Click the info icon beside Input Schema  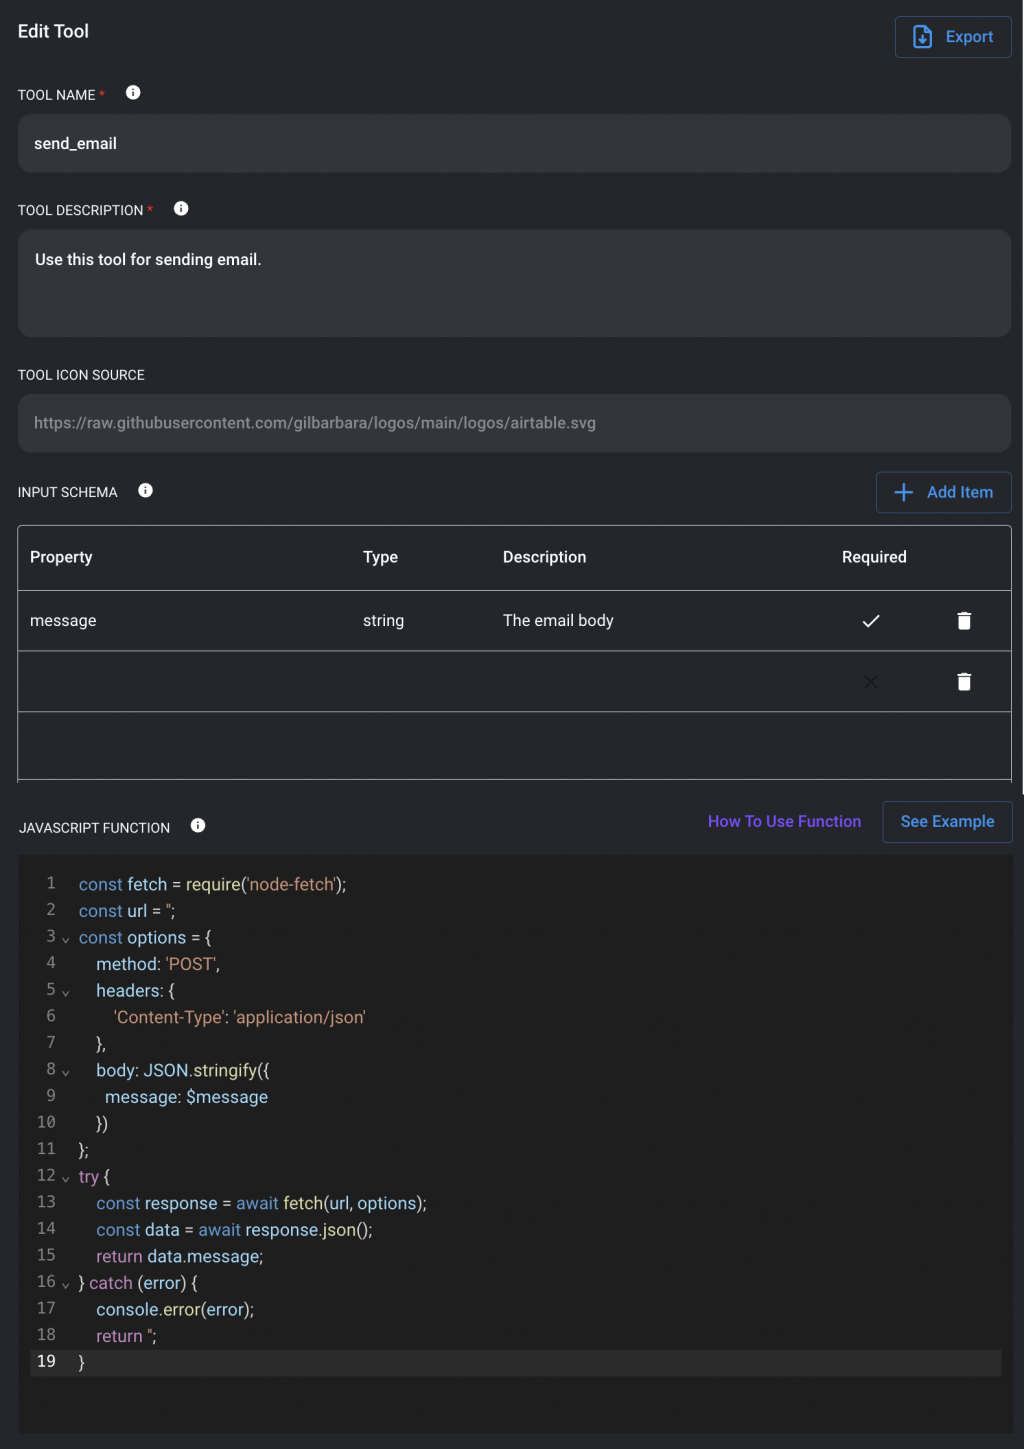pyautogui.click(x=146, y=491)
